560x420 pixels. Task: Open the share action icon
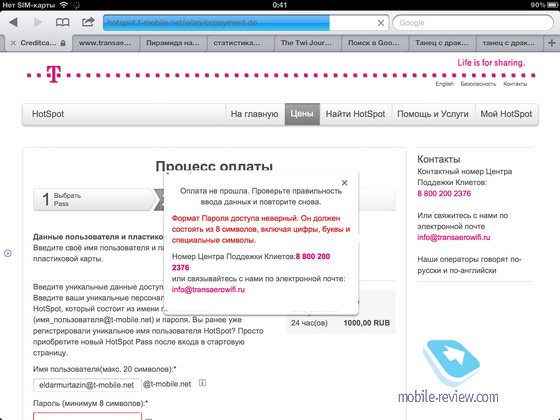pyautogui.click(x=88, y=22)
